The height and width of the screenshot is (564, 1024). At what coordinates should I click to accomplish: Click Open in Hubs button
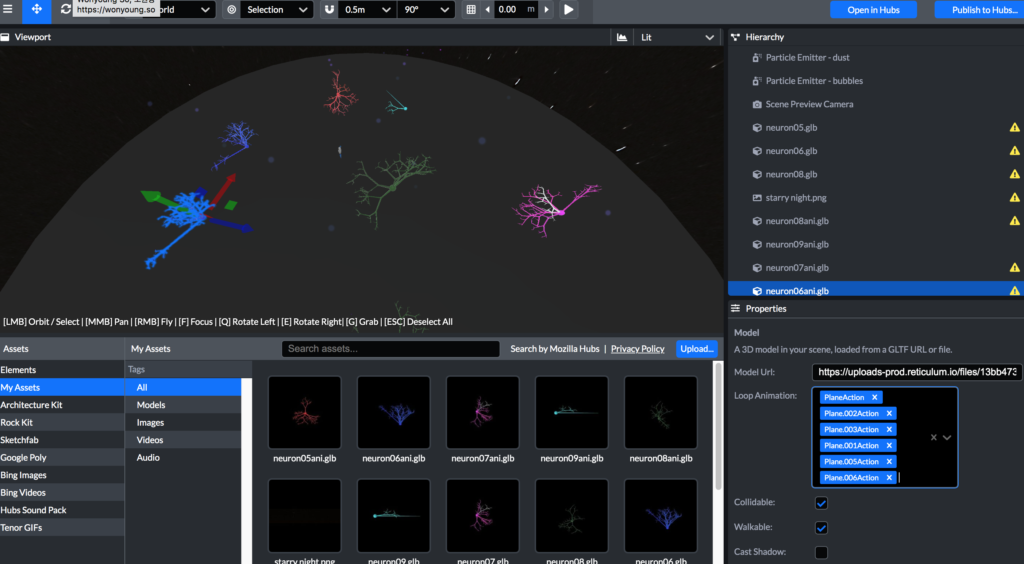point(873,10)
